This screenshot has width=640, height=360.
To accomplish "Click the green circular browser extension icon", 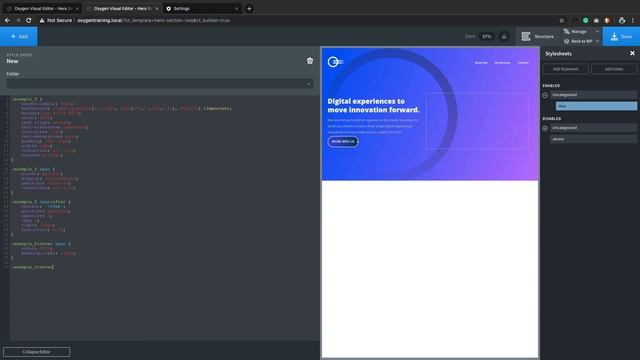I will tap(586, 20).
